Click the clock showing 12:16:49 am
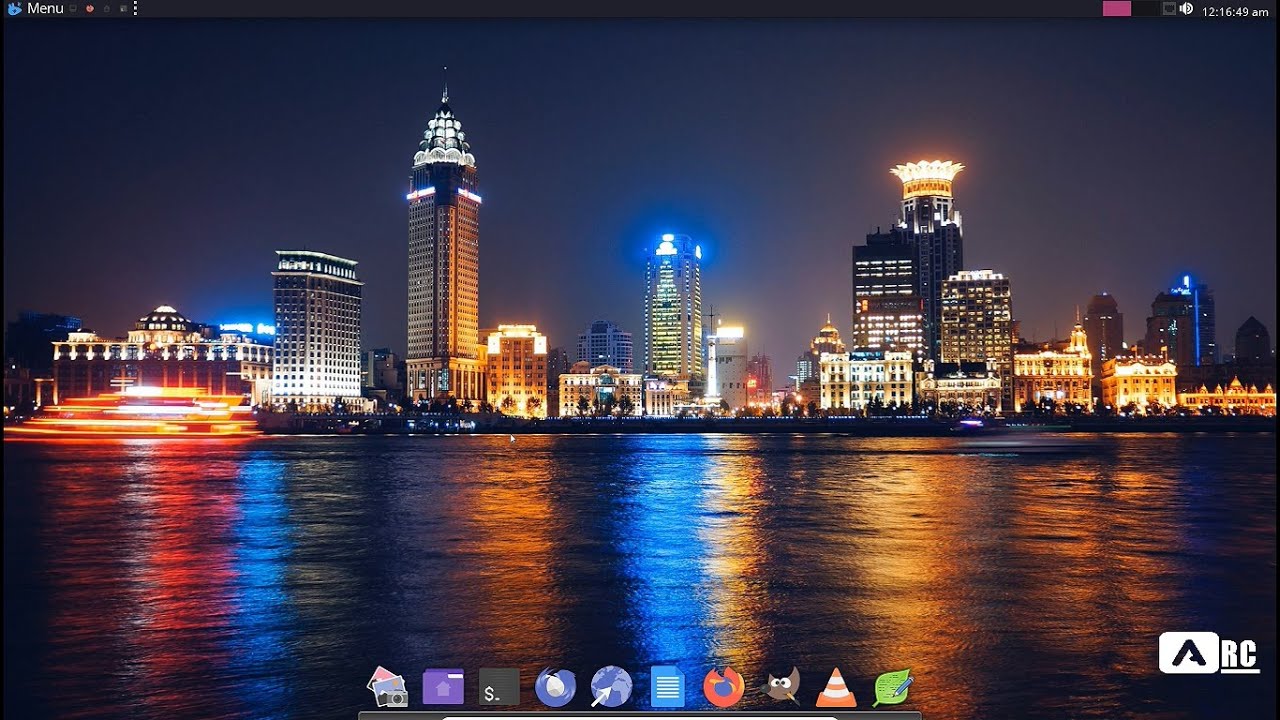 click(1235, 12)
